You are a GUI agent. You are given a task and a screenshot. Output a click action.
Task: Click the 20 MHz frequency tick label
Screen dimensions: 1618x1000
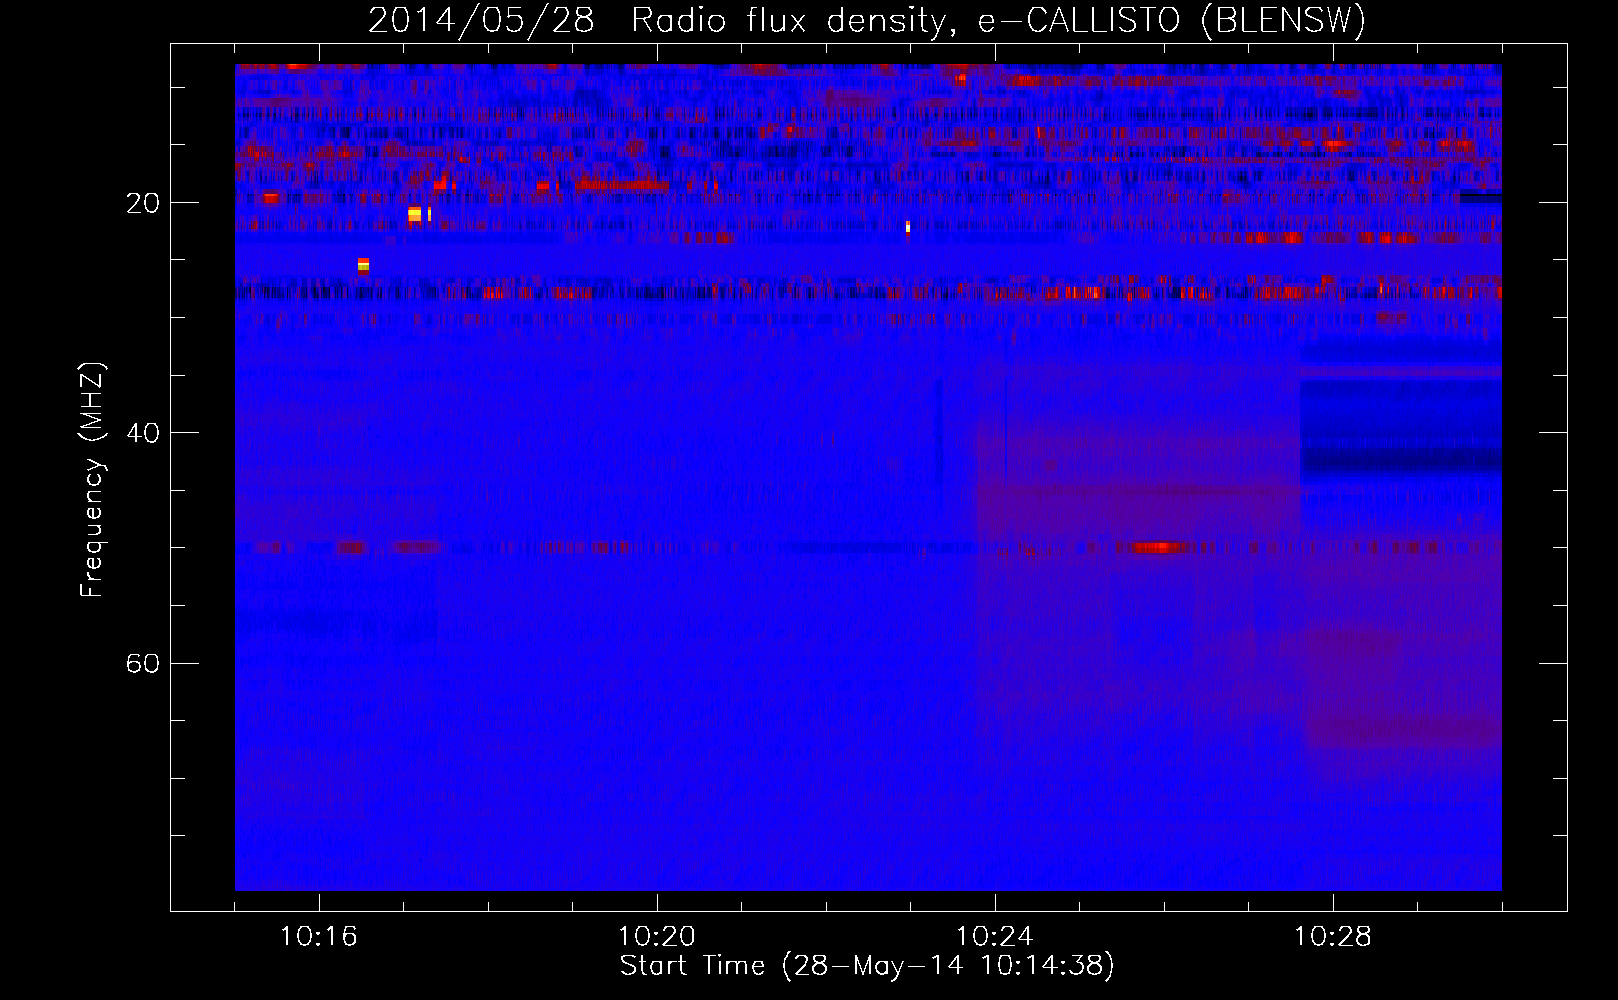point(144,203)
